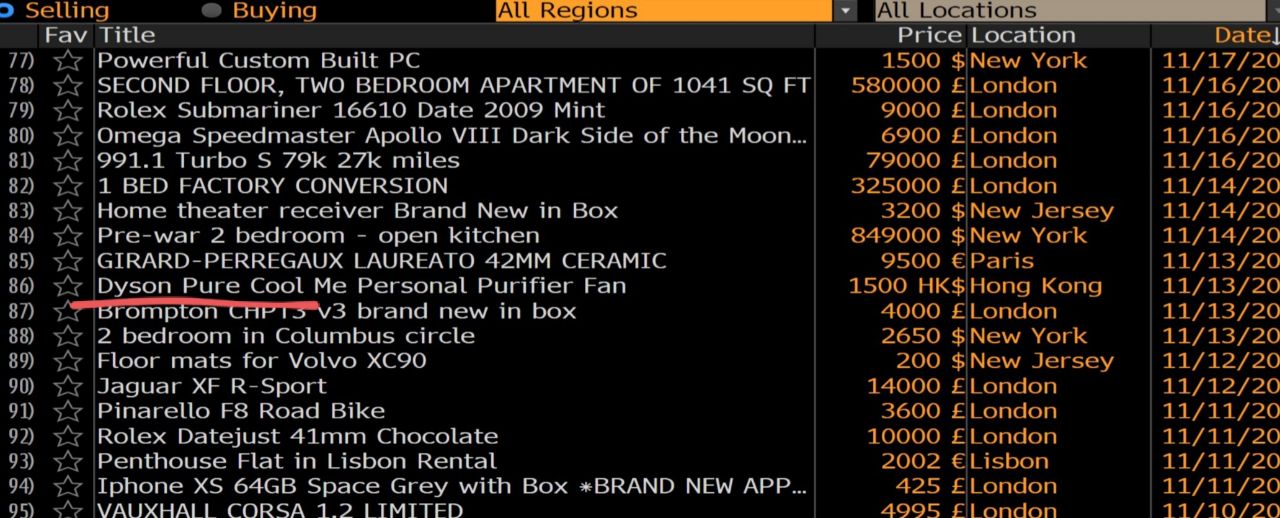The height and width of the screenshot is (518, 1280).
Task: Open the Omega Speedmaster Apollo VIII listing
Action: click(x=452, y=136)
